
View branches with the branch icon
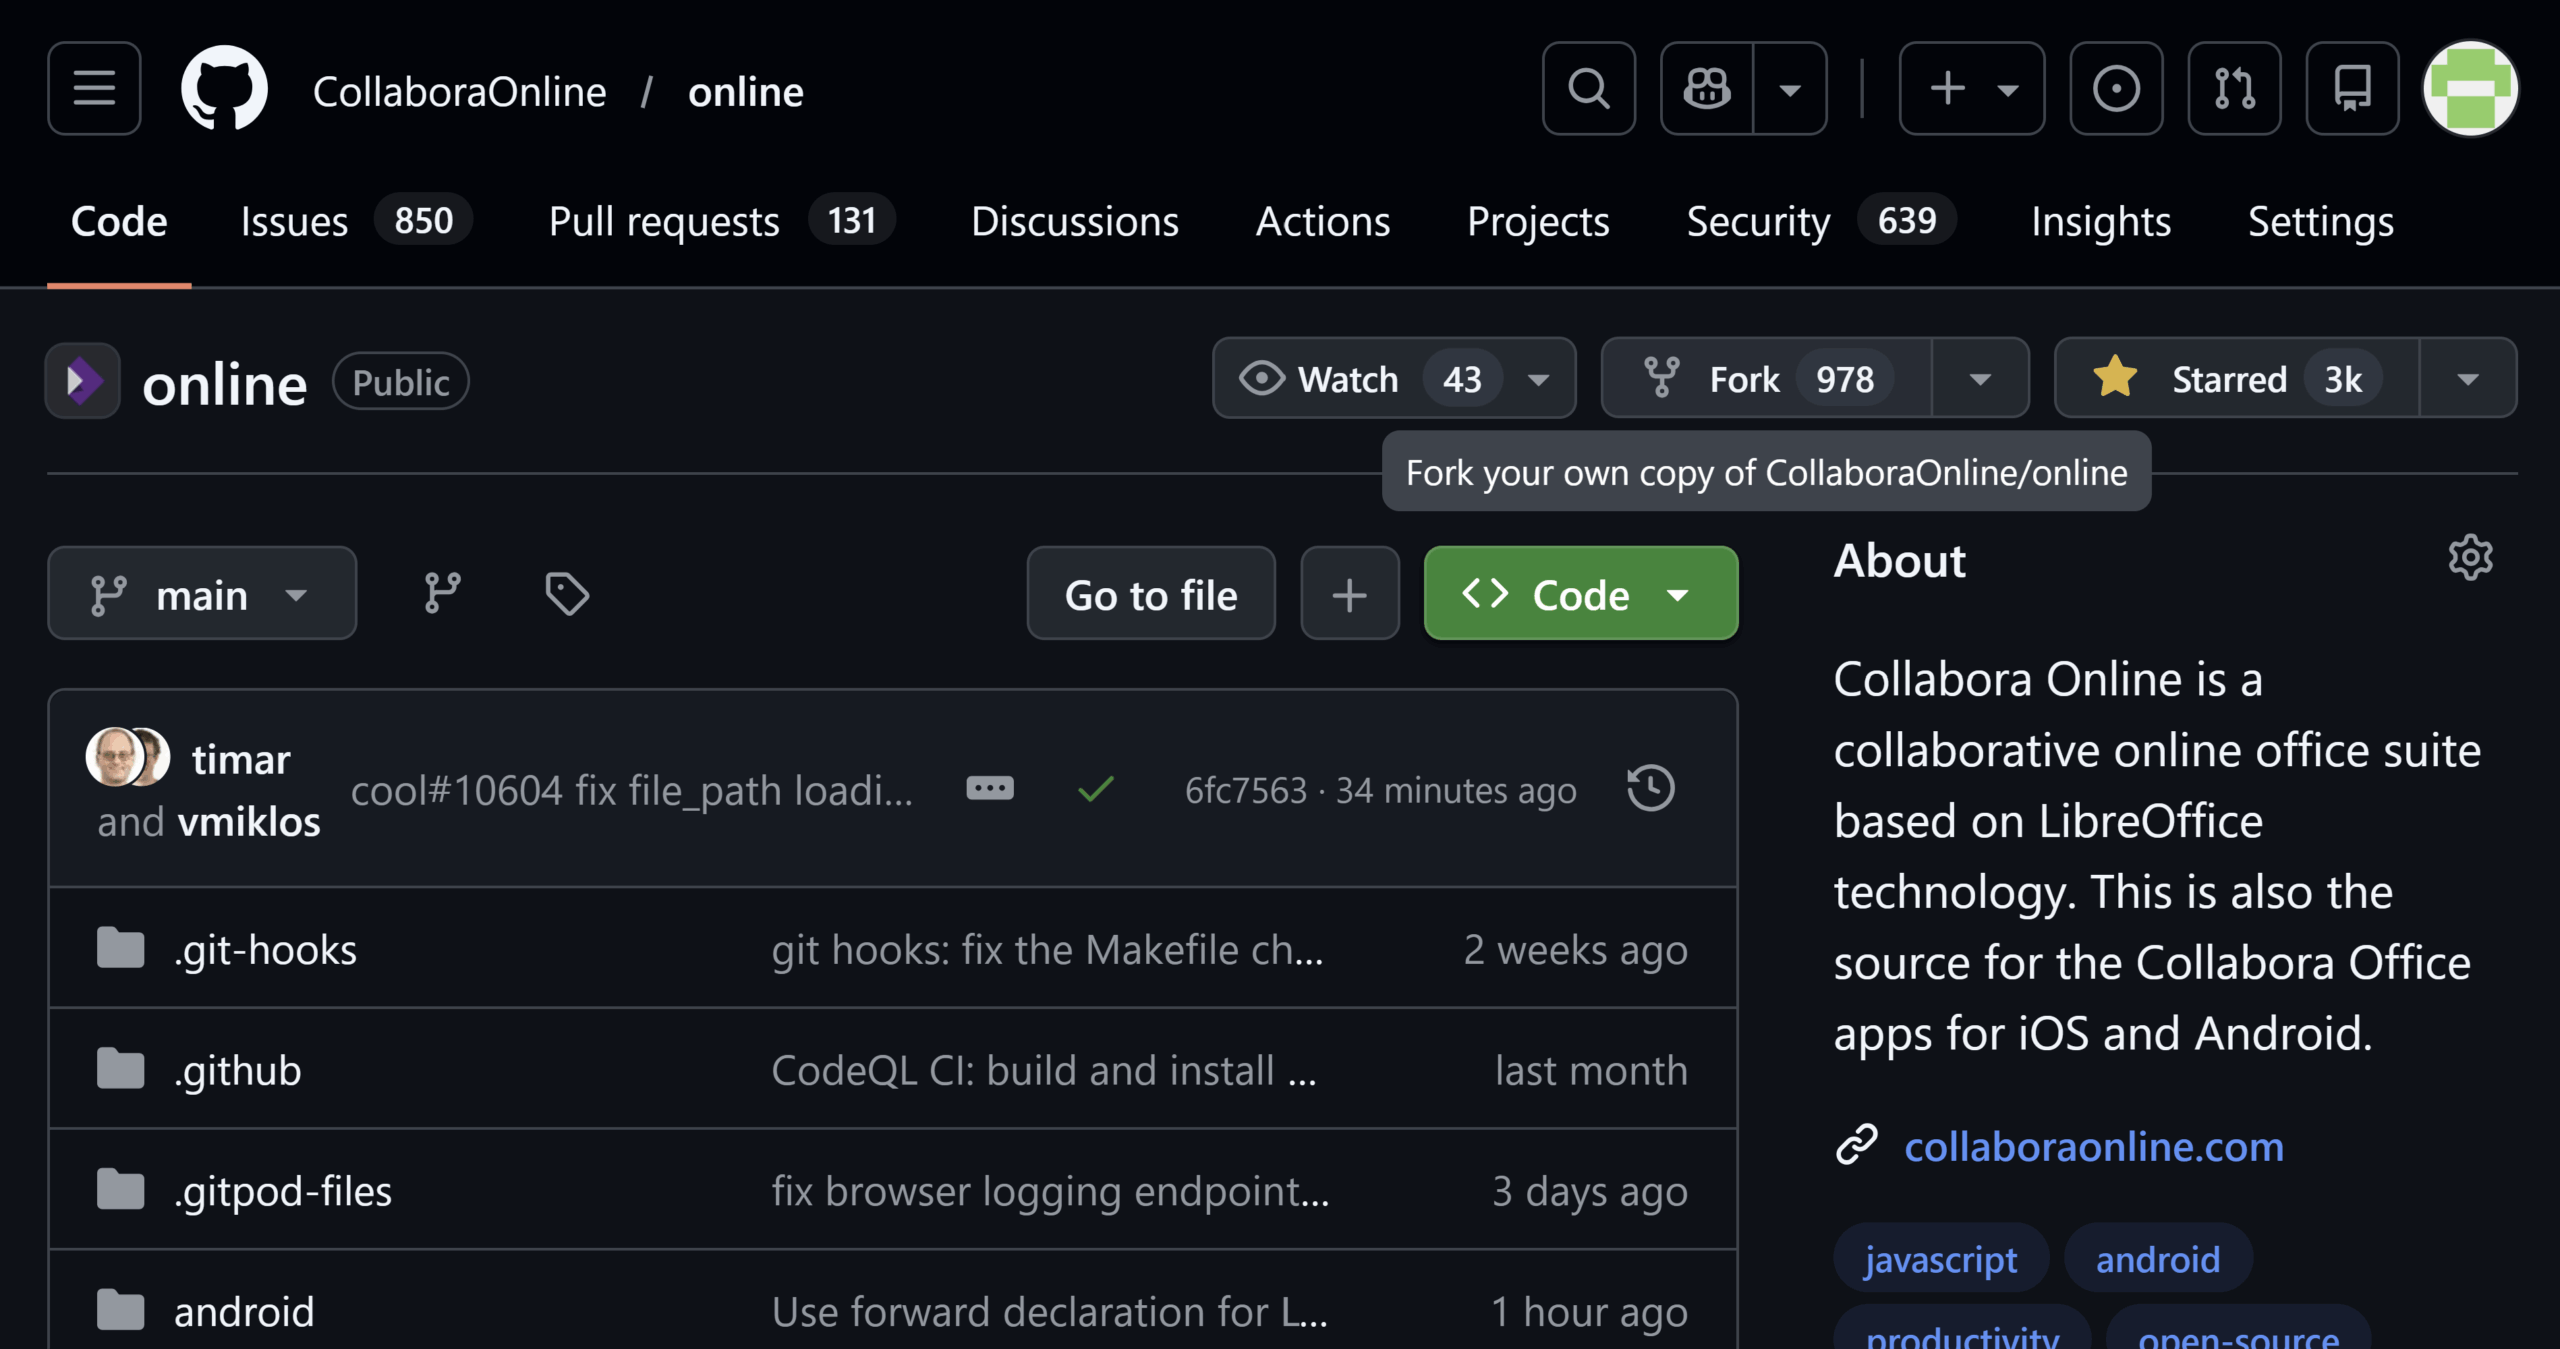442,593
